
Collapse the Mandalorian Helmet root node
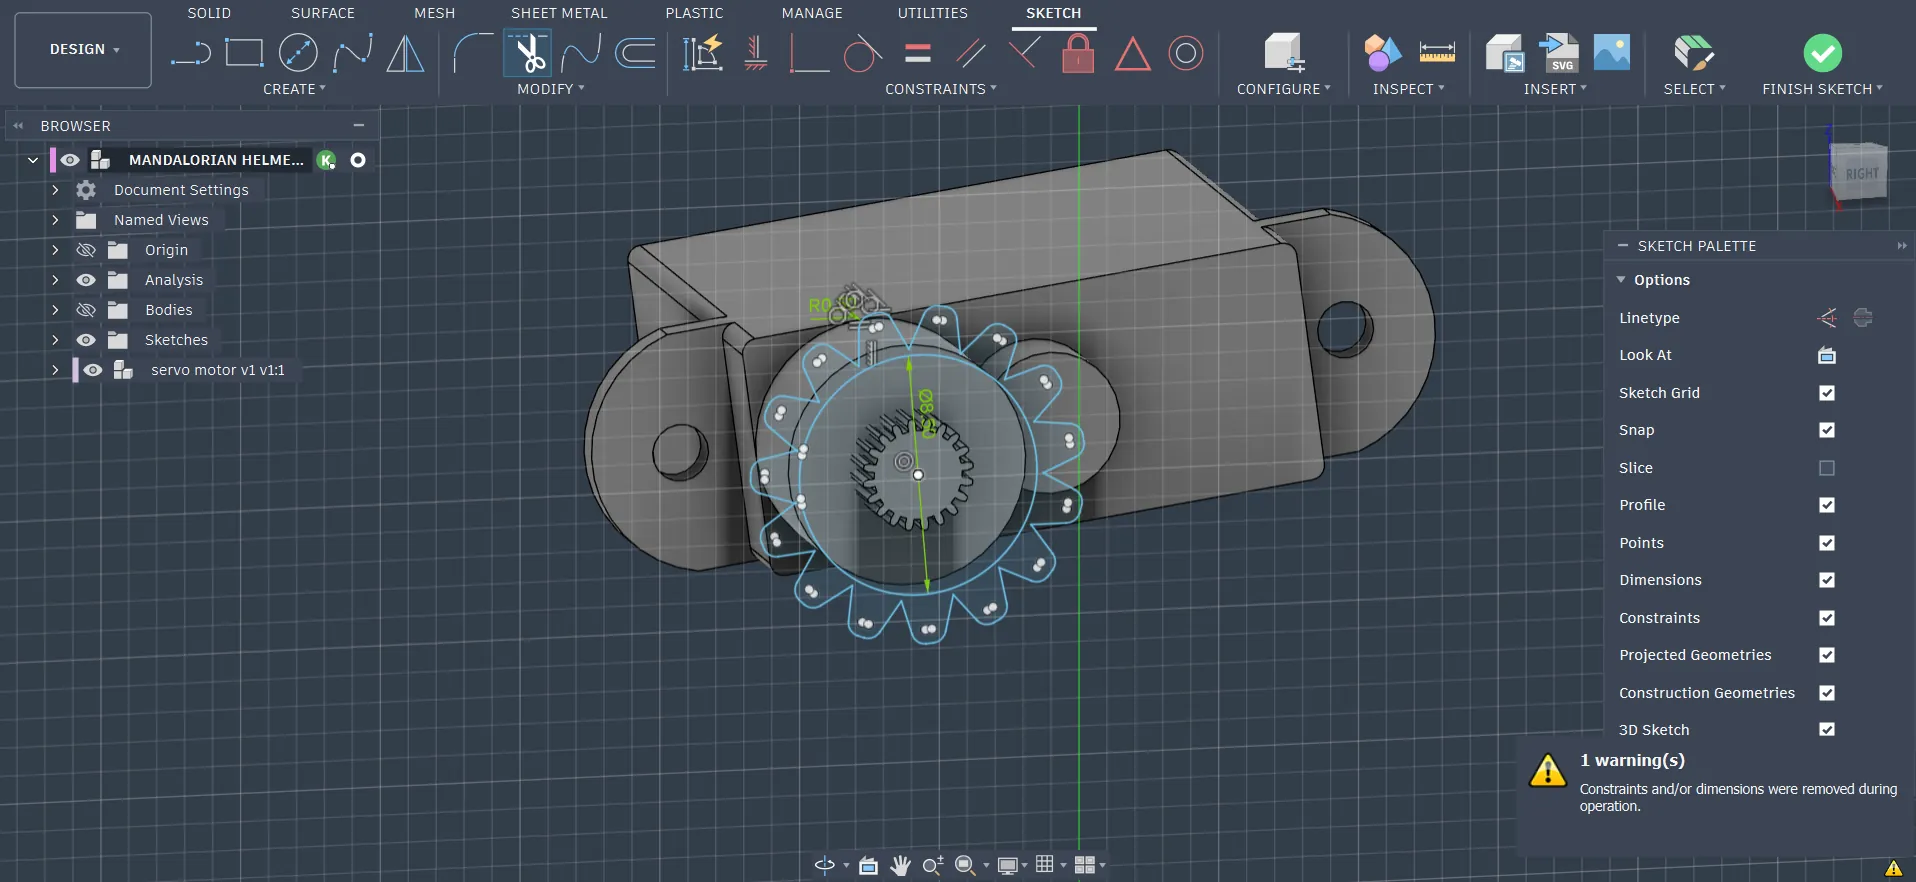click(33, 160)
